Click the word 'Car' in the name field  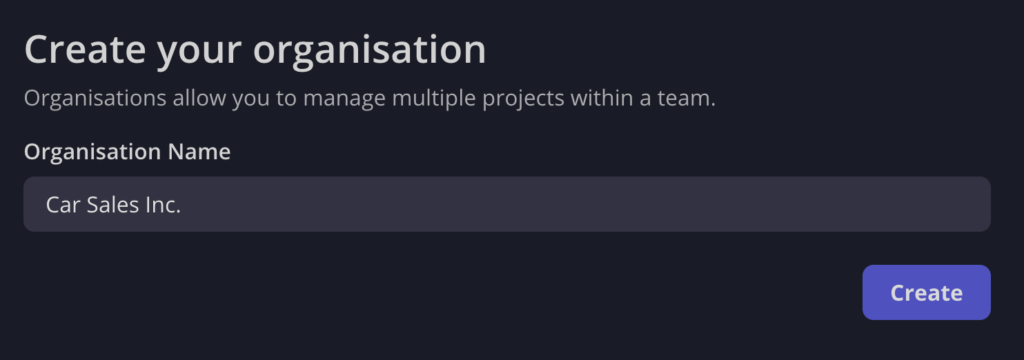63,205
